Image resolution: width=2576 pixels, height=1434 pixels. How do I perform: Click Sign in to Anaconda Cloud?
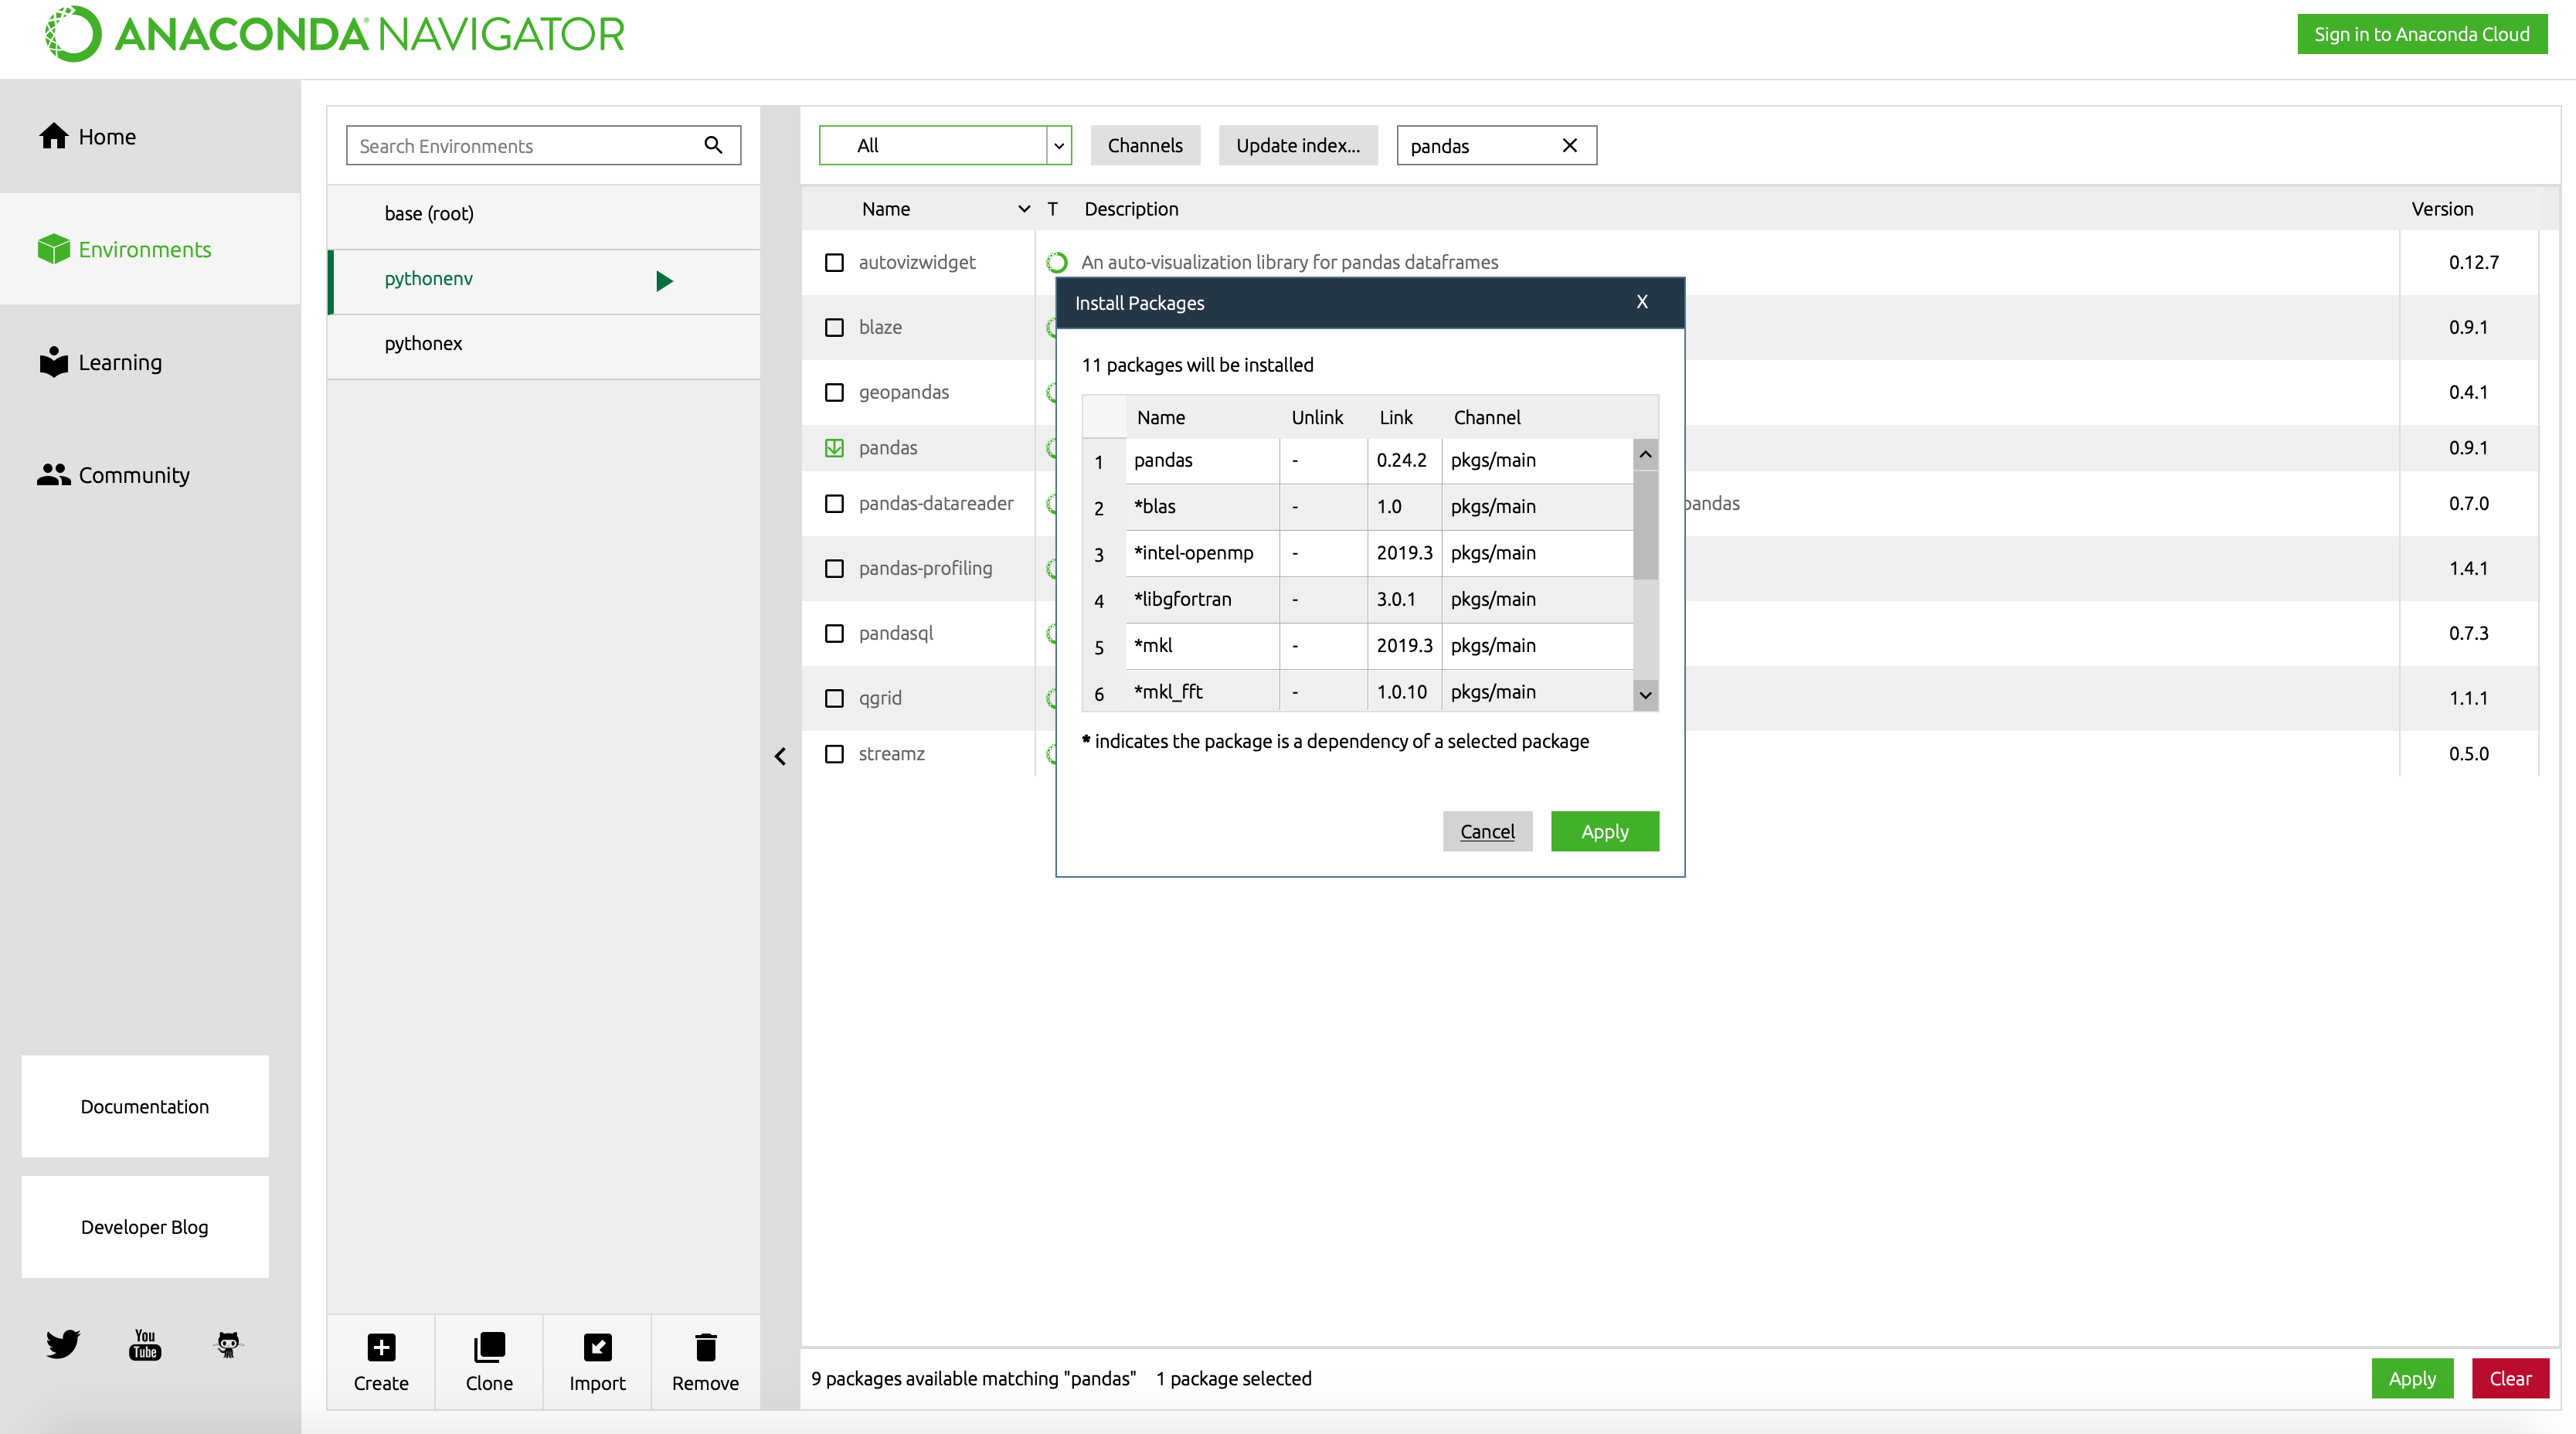(x=2421, y=34)
